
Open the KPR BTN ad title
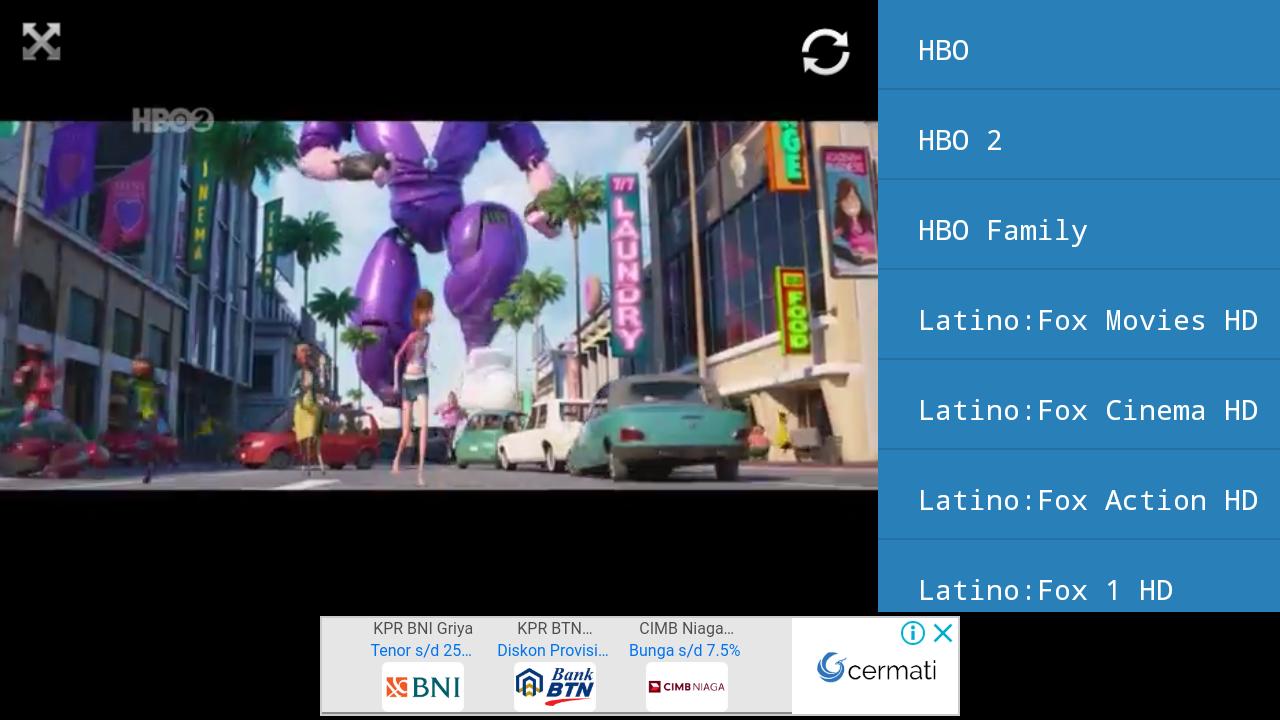[555, 628]
